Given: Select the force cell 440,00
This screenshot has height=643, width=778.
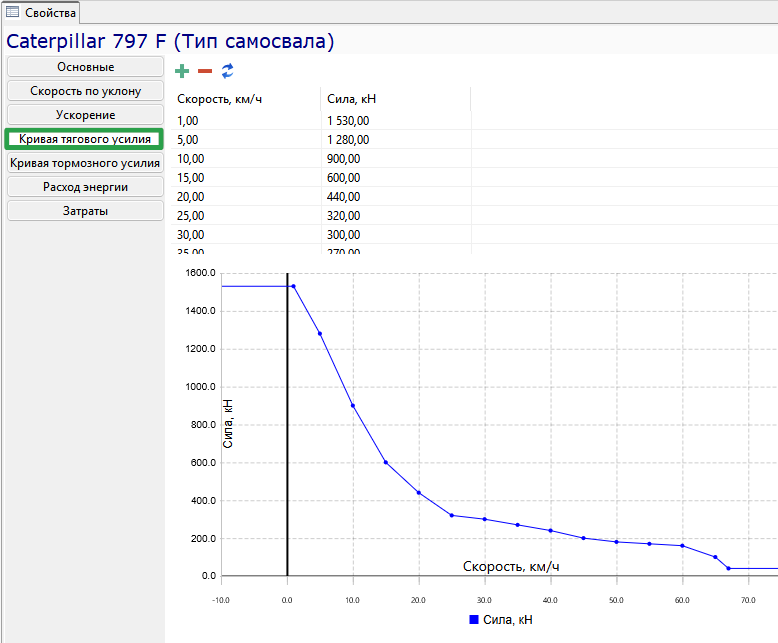Looking at the screenshot, I should [396, 196].
